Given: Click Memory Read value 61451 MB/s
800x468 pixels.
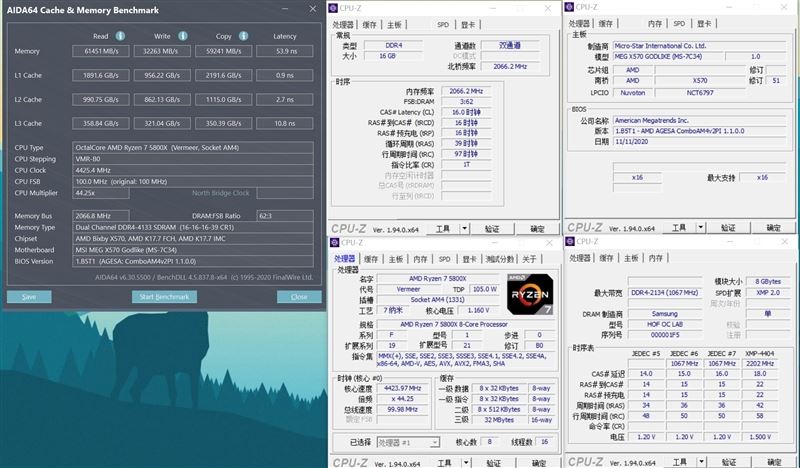Looking at the screenshot, I should point(101,51).
